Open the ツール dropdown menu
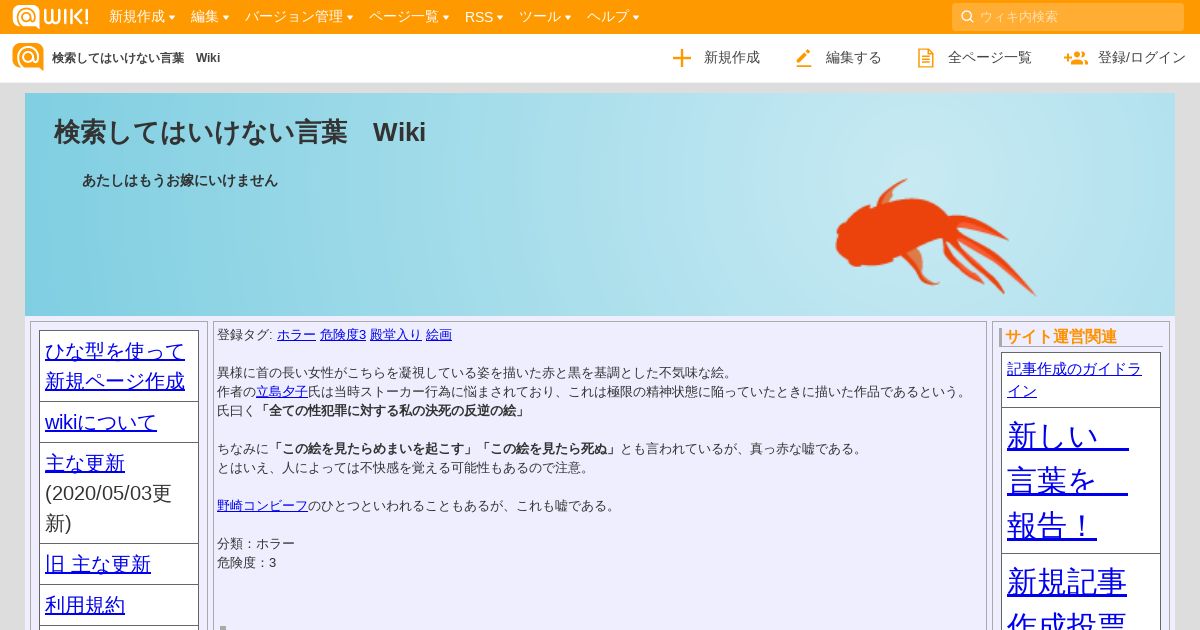Screen dimensions: 1200x630 545,17
